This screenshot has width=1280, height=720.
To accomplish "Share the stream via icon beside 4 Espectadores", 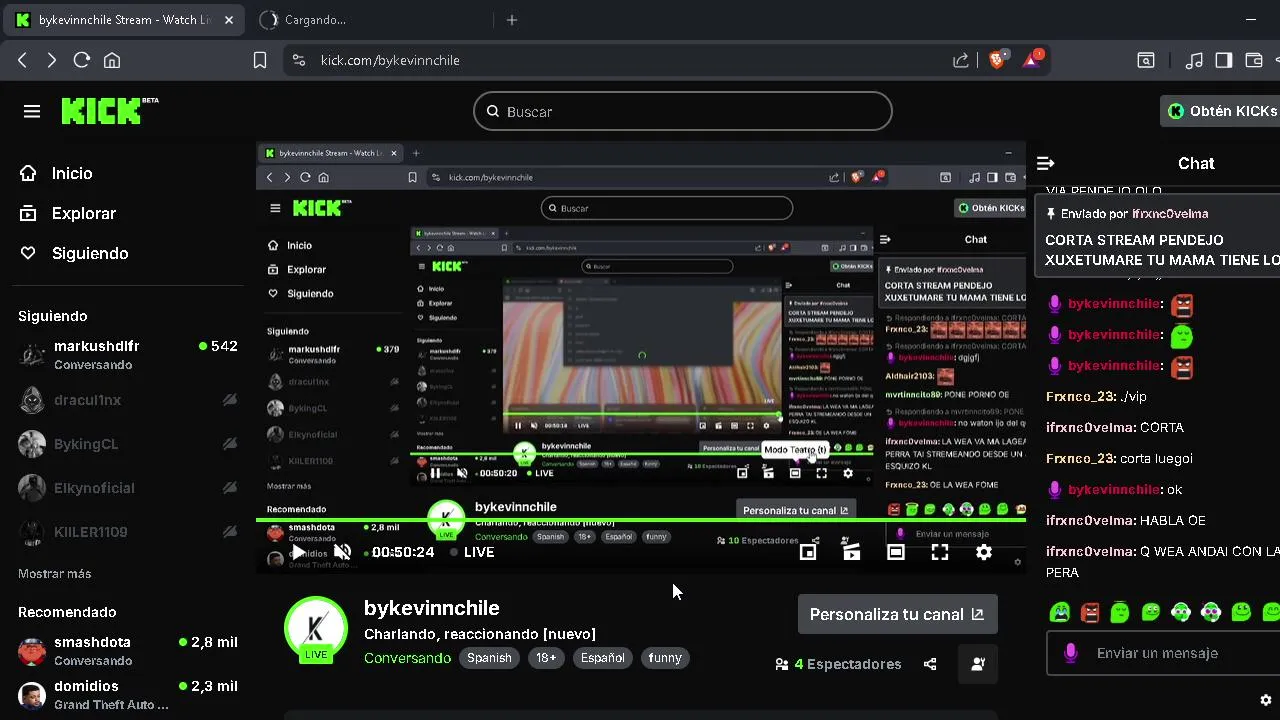I will (x=930, y=664).
